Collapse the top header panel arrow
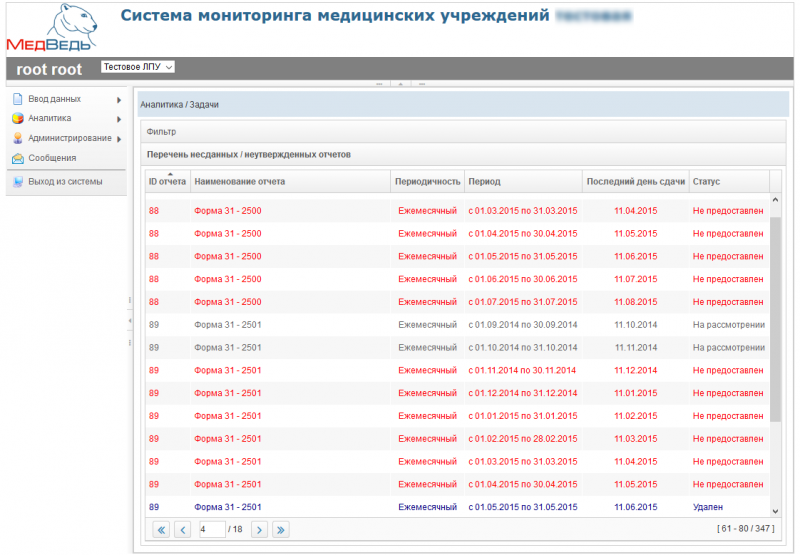The image size is (800, 555). point(401,84)
